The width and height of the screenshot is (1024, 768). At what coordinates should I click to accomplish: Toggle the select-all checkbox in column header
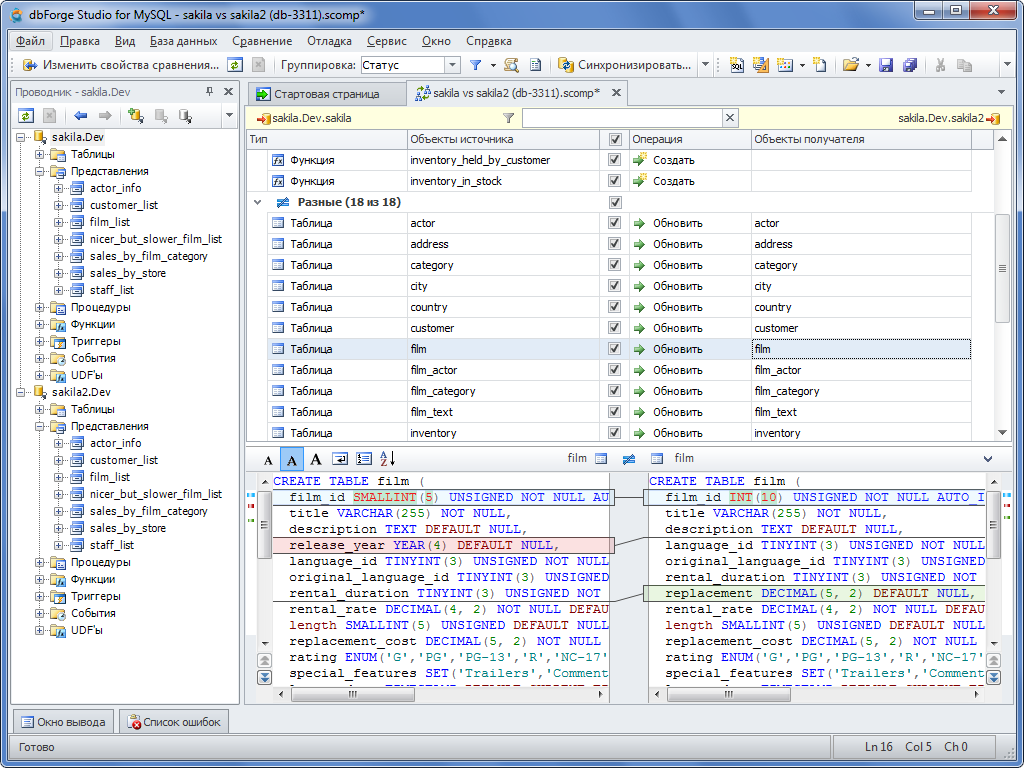click(x=615, y=140)
